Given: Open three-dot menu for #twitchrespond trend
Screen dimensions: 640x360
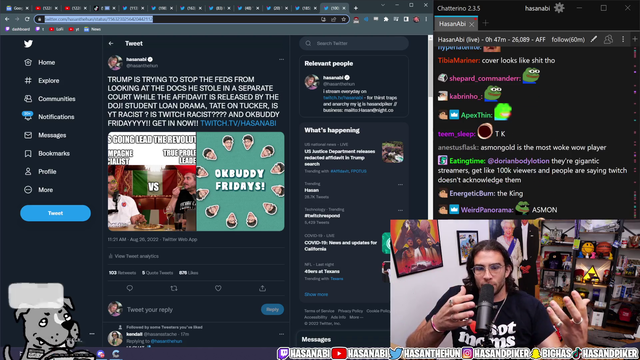Looking at the screenshot, I should pos(400,211).
